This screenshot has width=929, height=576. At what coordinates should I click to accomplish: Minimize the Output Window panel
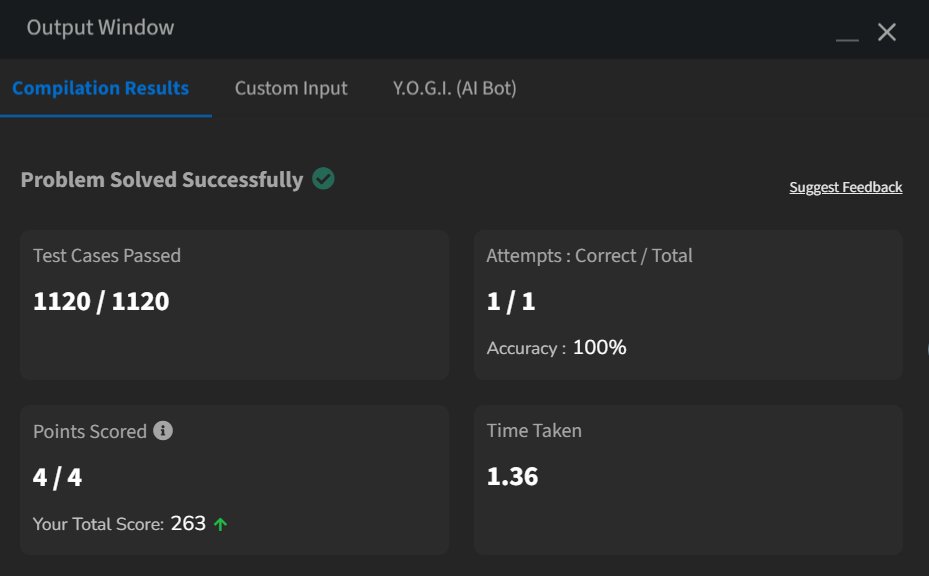(x=847, y=39)
